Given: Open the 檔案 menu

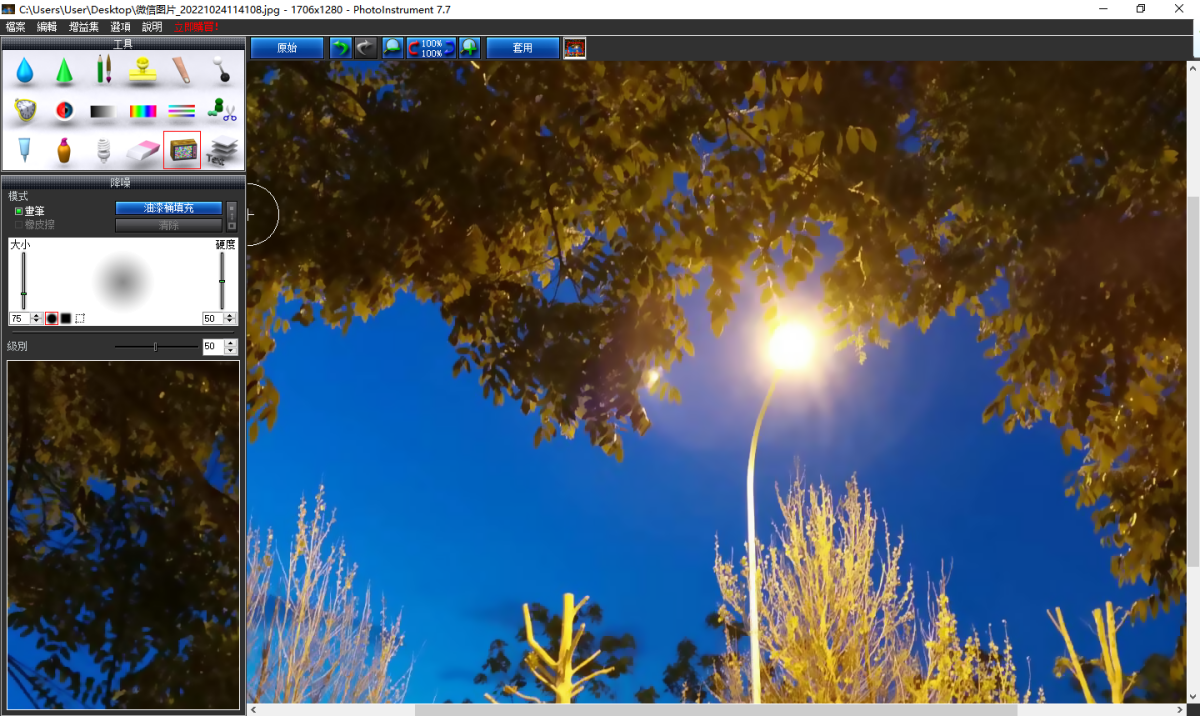Looking at the screenshot, I should click(x=16, y=27).
